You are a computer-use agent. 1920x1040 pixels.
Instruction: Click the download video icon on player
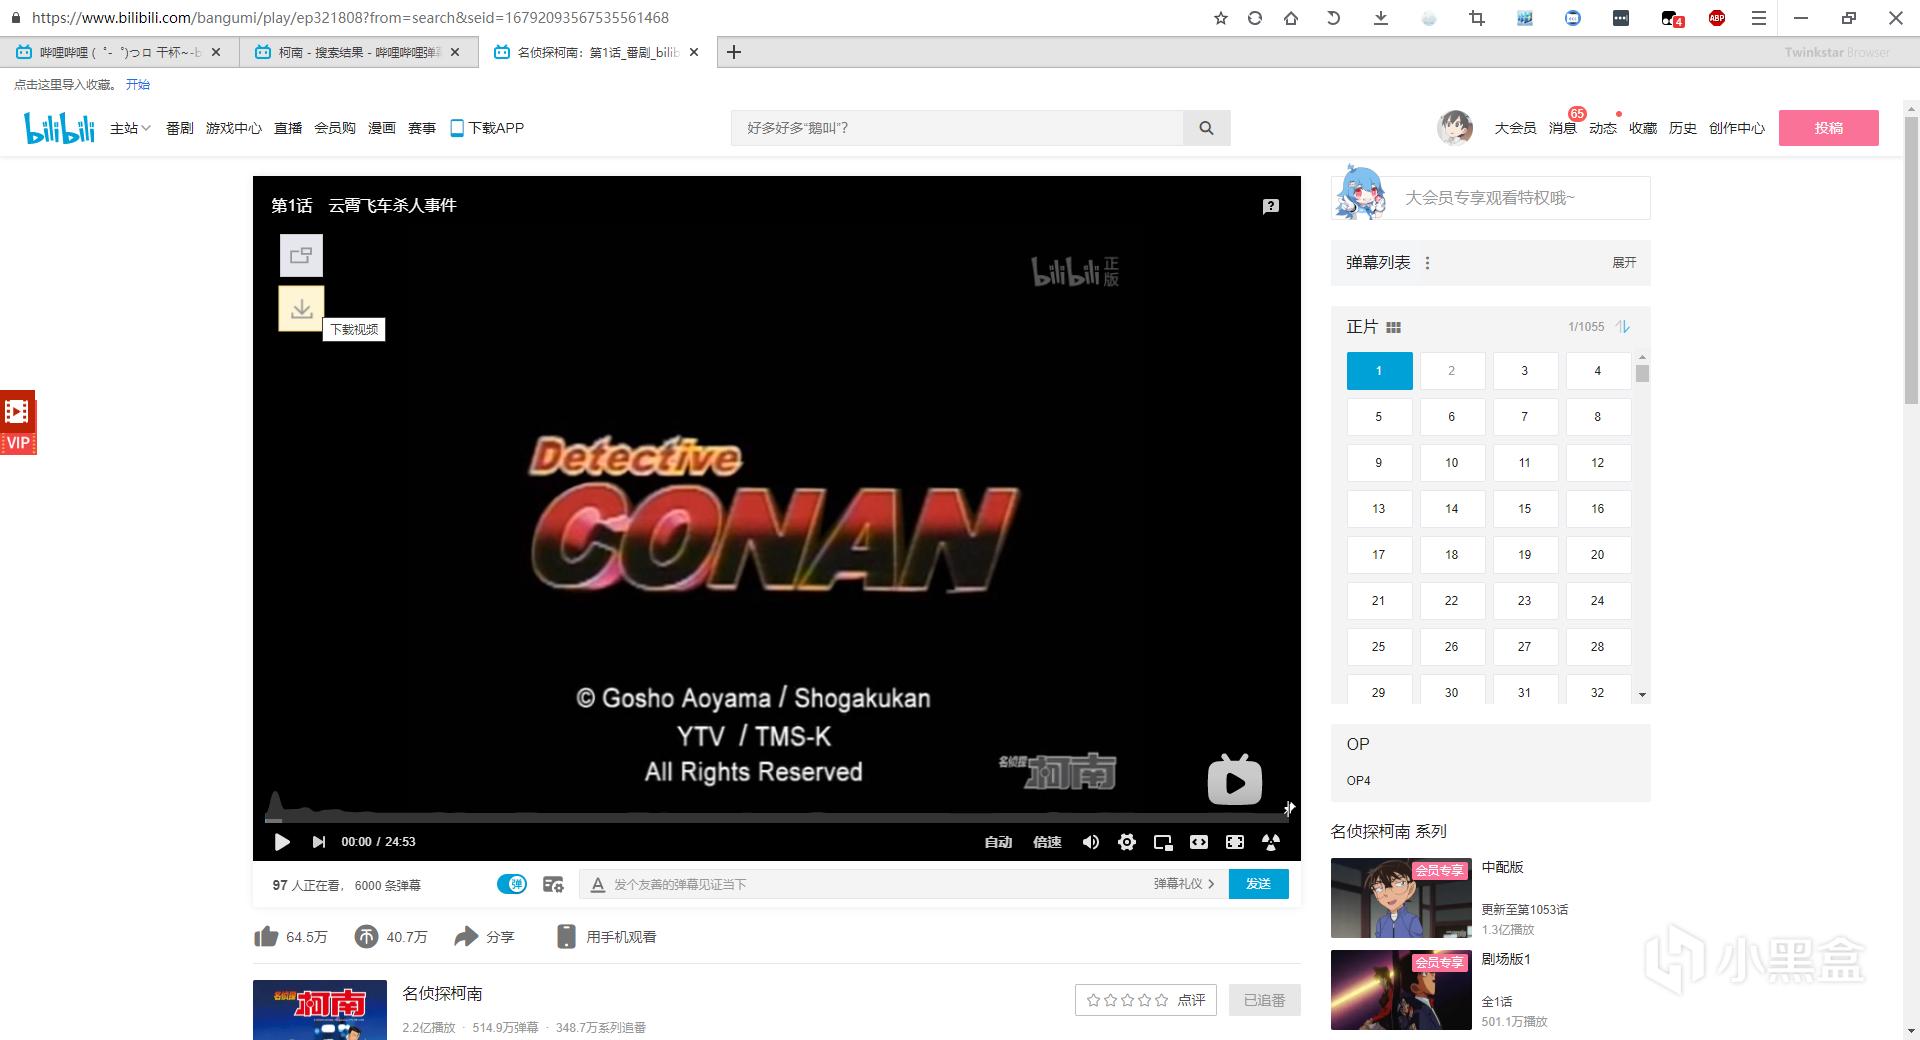click(x=301, y=309)
